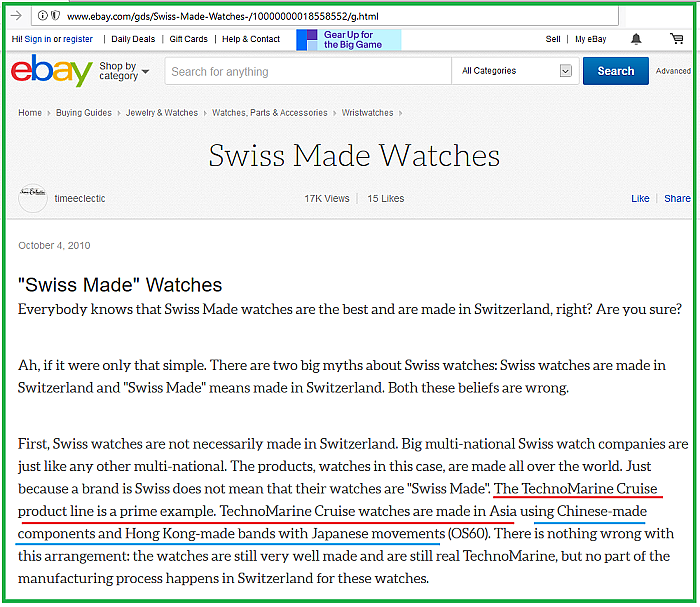This screenshot has width=700, height=607.
Task: Click the register link
Action: click(78, 39)
